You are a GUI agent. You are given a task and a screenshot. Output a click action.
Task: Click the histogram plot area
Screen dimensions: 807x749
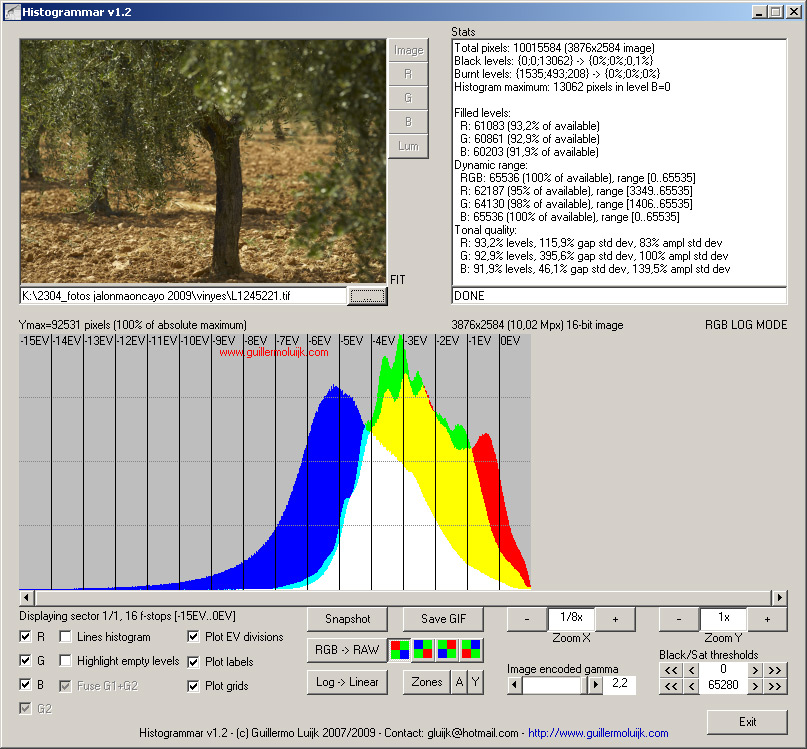(275, 462)
